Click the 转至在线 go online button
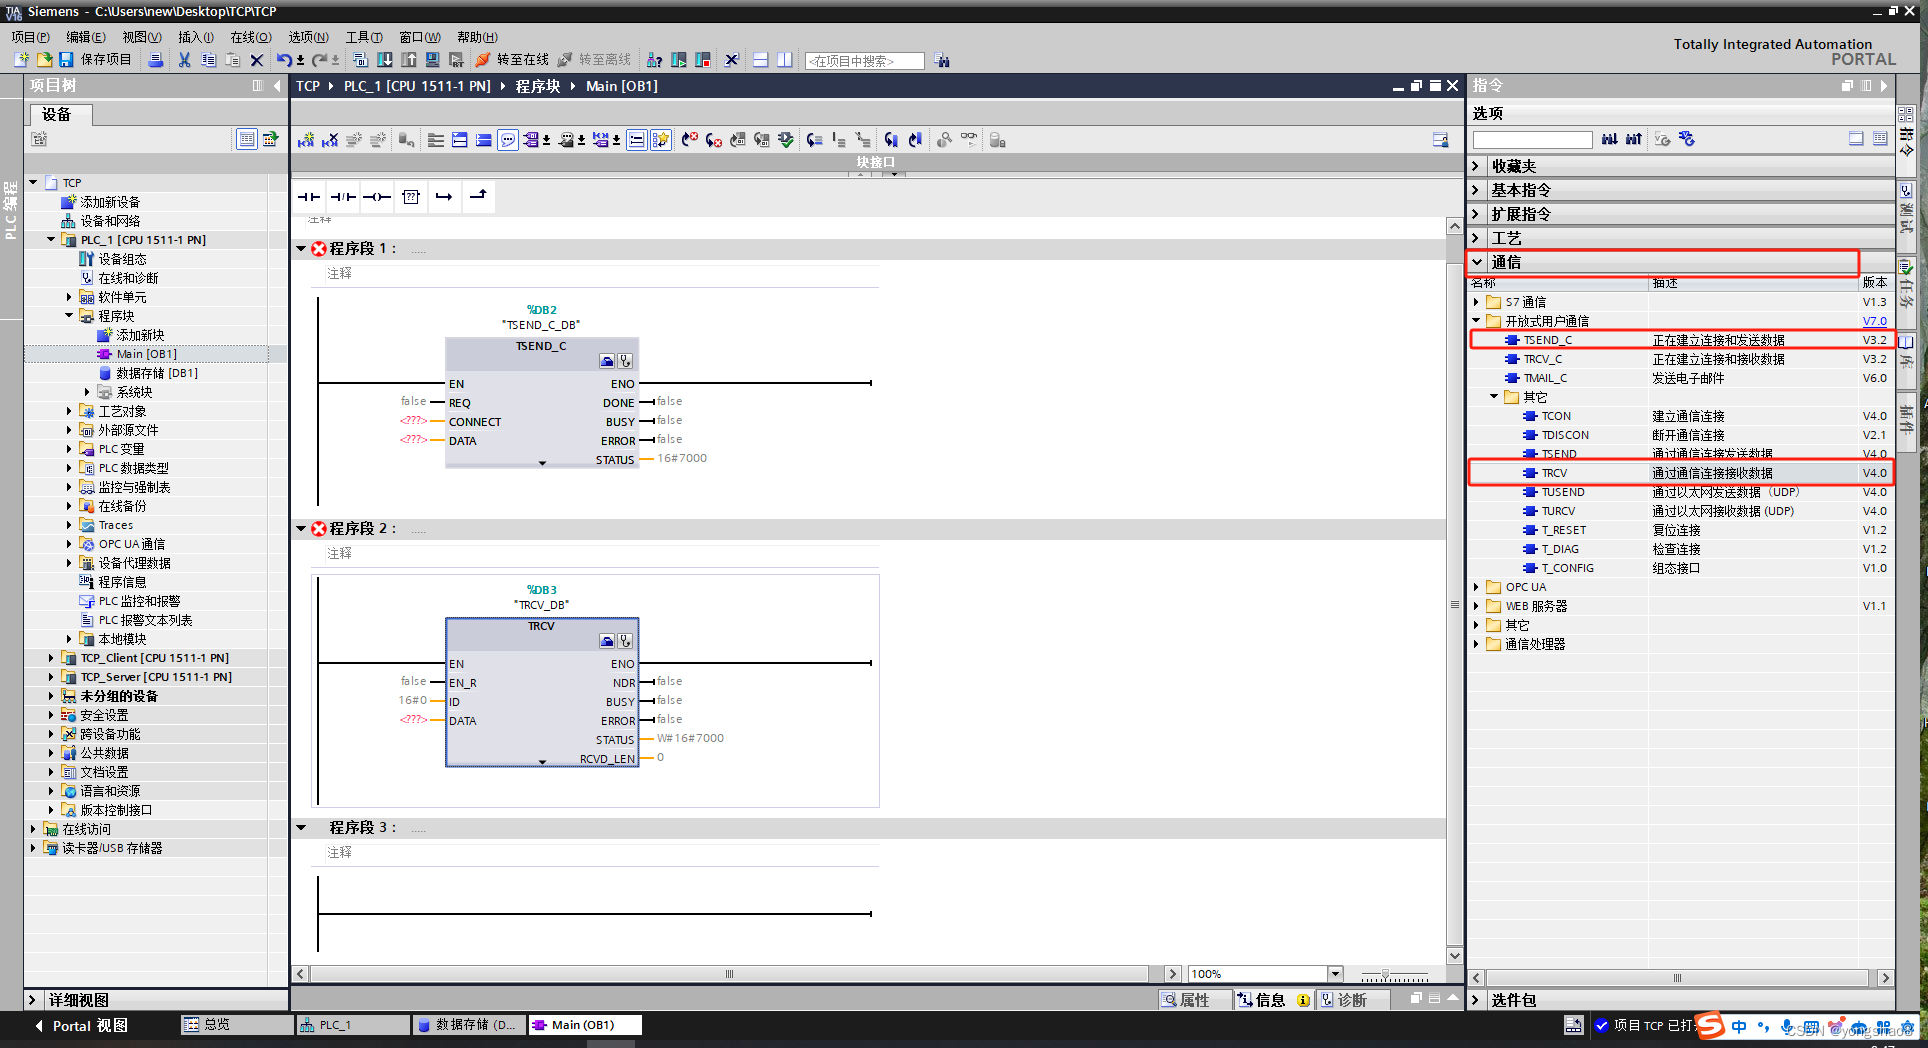1928x1048 pixels. tap(512, 60)
